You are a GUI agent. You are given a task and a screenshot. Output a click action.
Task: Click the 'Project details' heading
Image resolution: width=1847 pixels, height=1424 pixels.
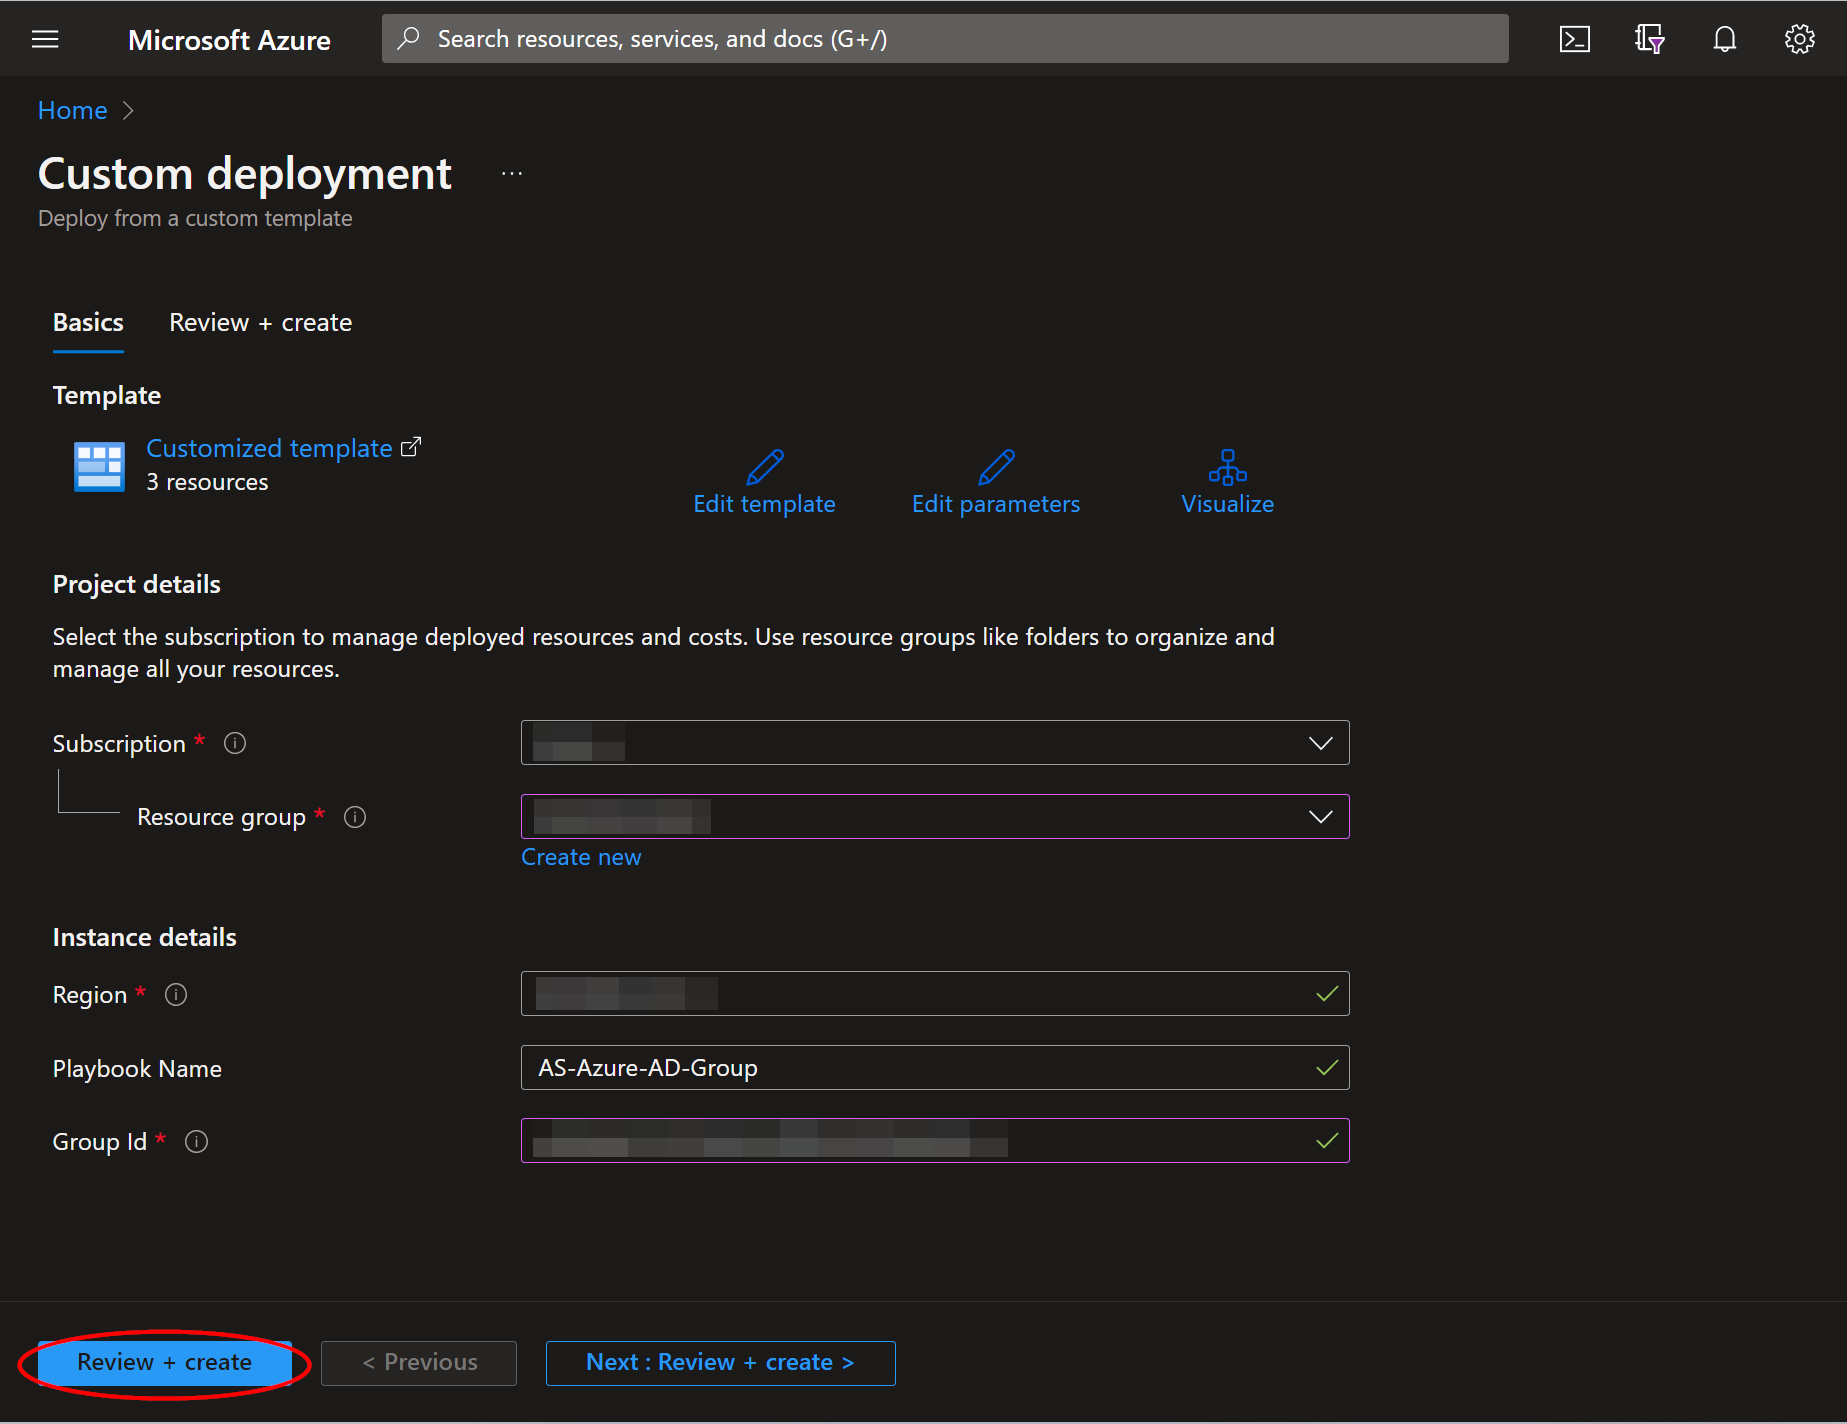pyautogui.click(x=137, y=584)
